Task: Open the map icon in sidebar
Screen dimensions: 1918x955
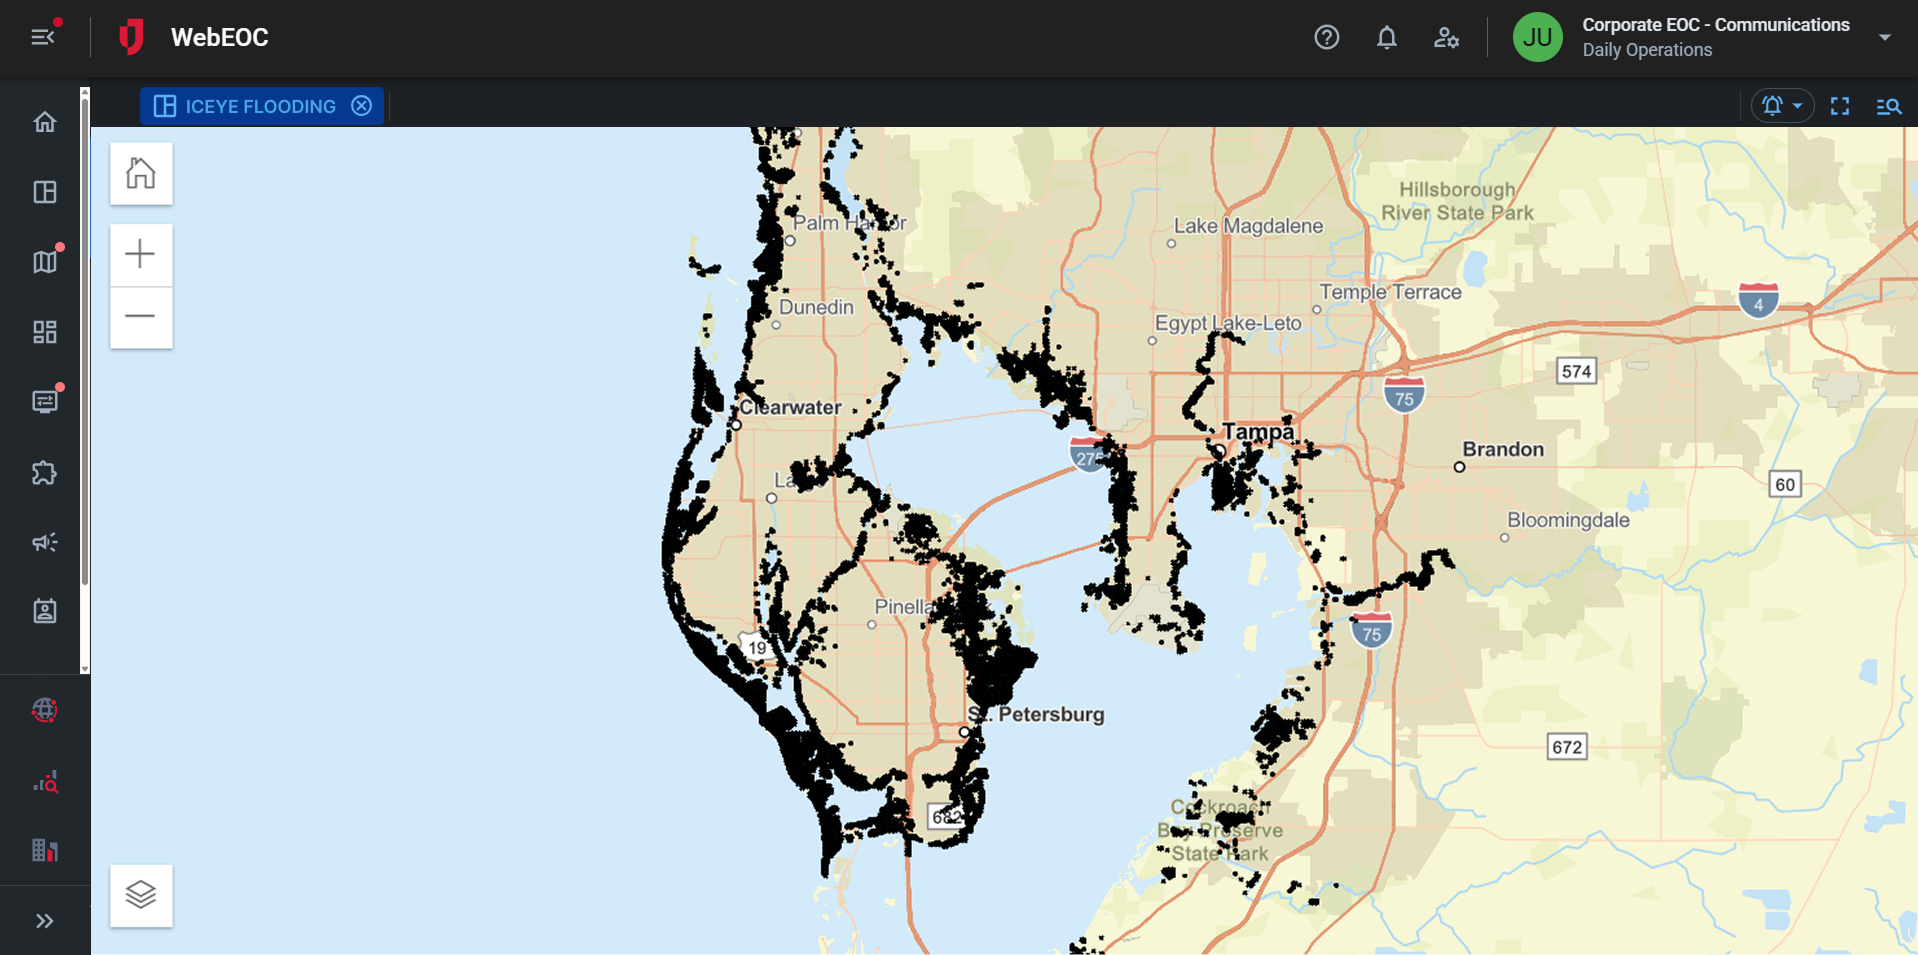Action: click(x=45, y=262)
